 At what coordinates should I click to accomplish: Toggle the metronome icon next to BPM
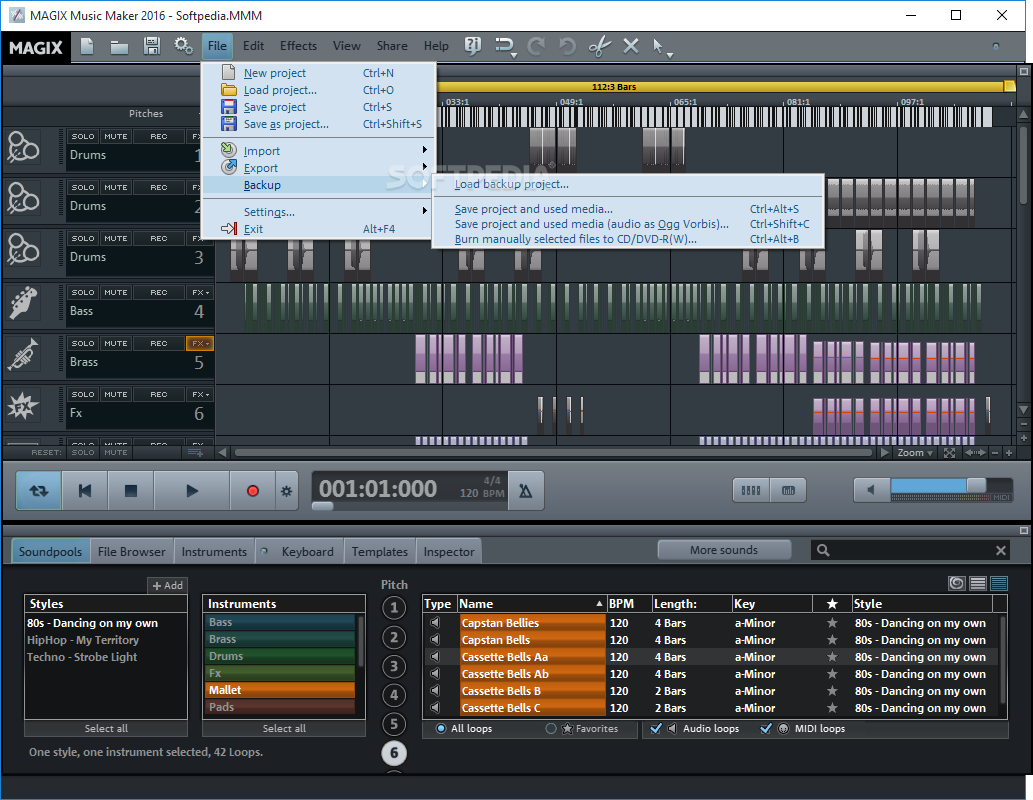pos(526,491)
